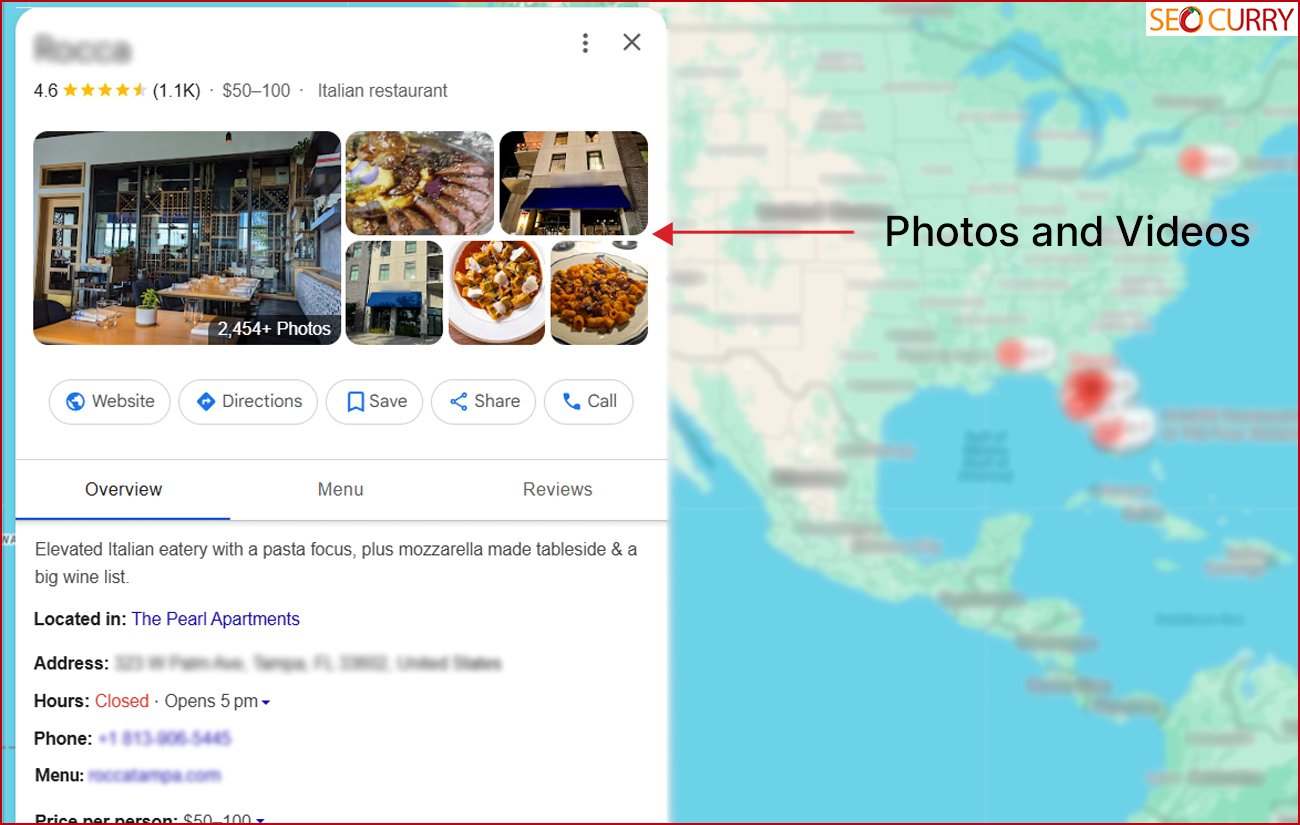
Task: Click the blurred phone number link
Action: point(164,739)
